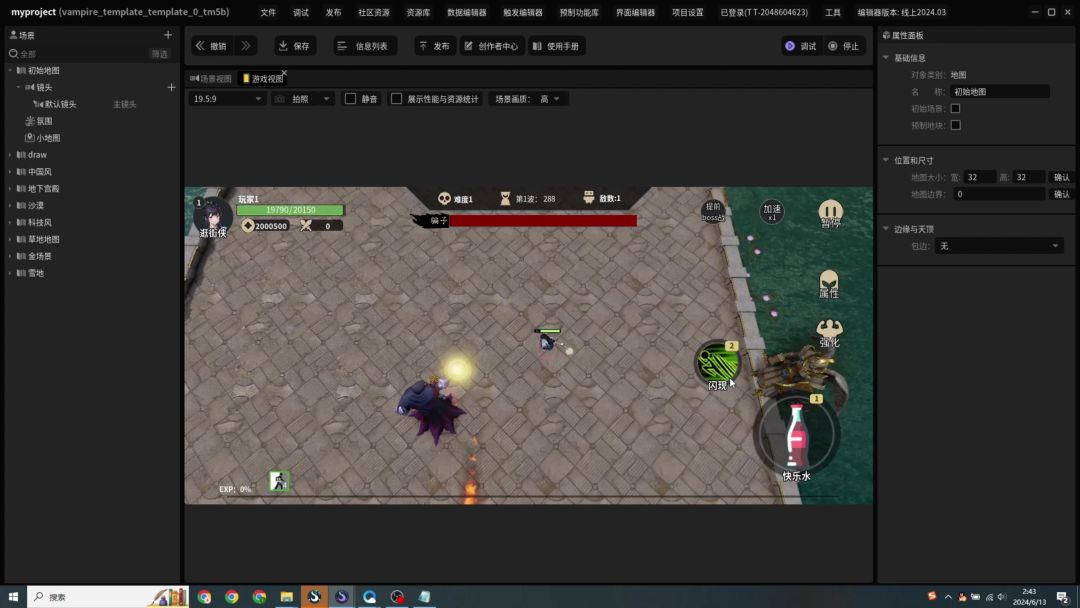Click the 撤销 (undo) toolbar button
Screen dimensions: 1080x608
tap(211, 46)
